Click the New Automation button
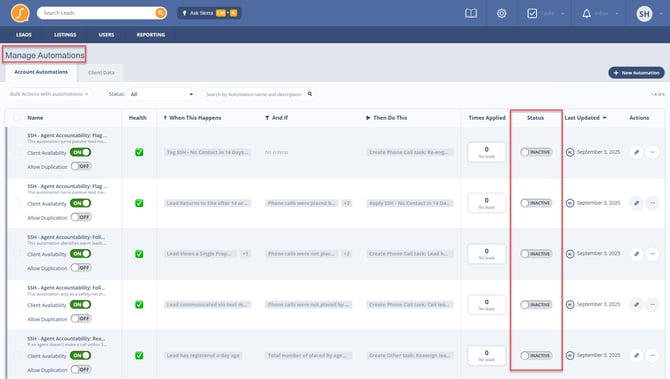 click(636, 73)
